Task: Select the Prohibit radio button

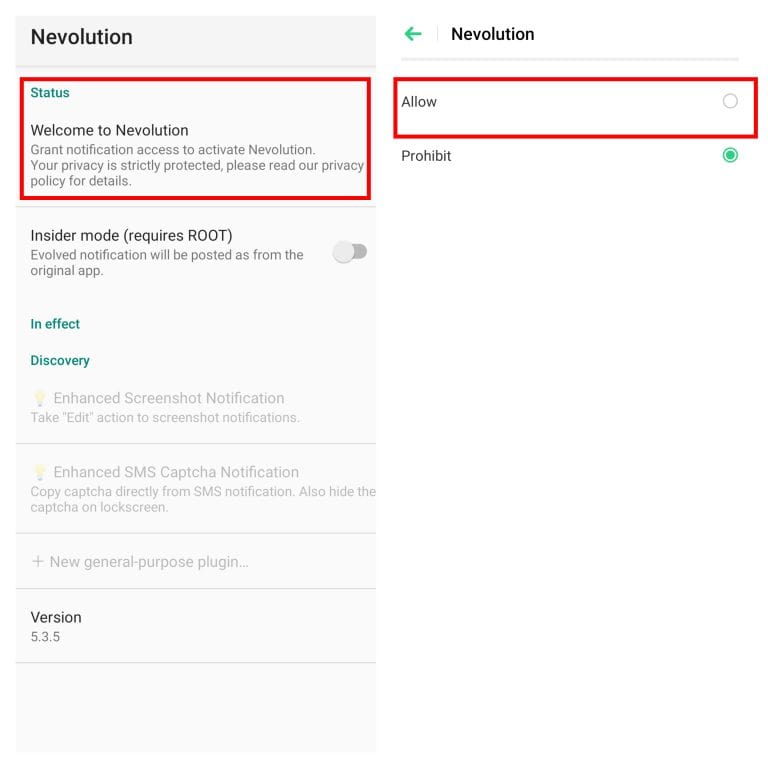Action: tap(730, 155)
